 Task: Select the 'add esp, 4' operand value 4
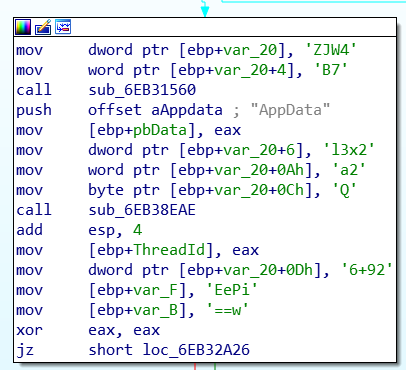coord(137,230)
